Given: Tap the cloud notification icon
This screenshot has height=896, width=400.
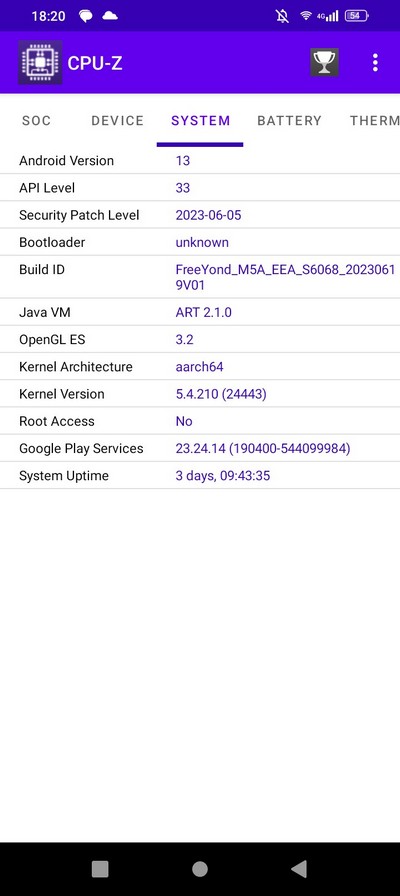Looking at the screenshot, I should coord(110,16).
